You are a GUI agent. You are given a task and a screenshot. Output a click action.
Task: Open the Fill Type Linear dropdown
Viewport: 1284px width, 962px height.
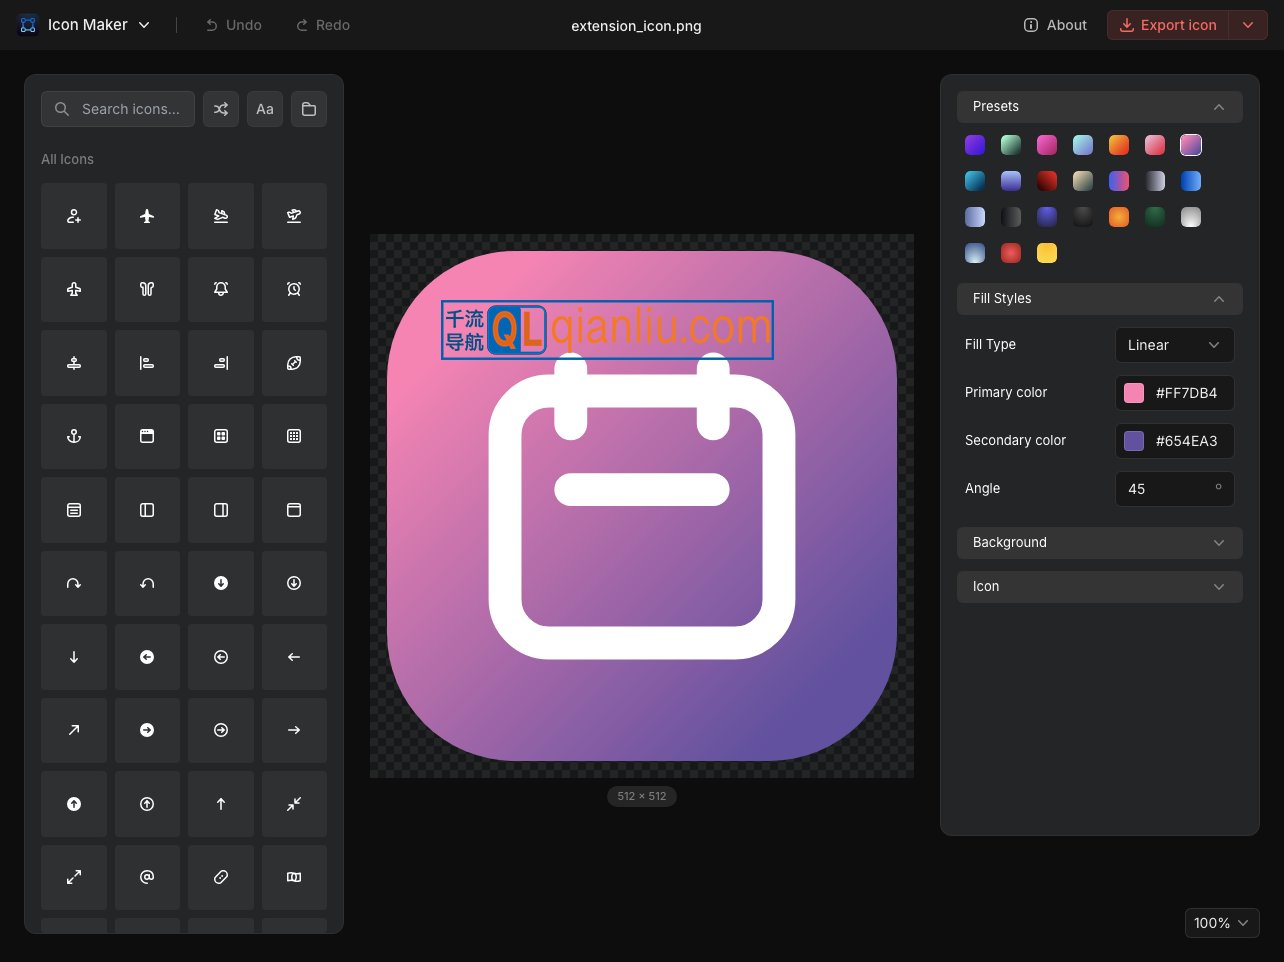[x=1175, y=345]
